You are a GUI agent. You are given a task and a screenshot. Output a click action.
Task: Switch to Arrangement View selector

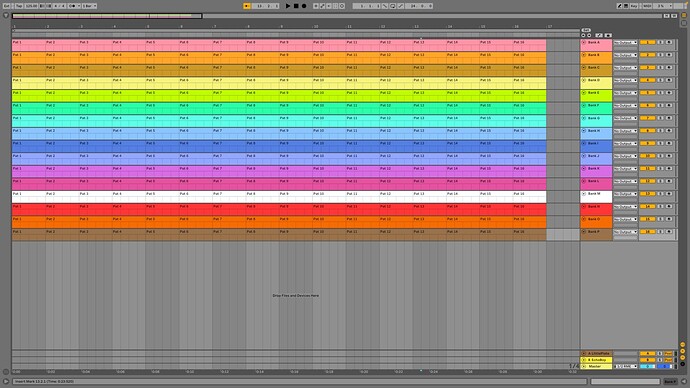click(x=684, y=15)
